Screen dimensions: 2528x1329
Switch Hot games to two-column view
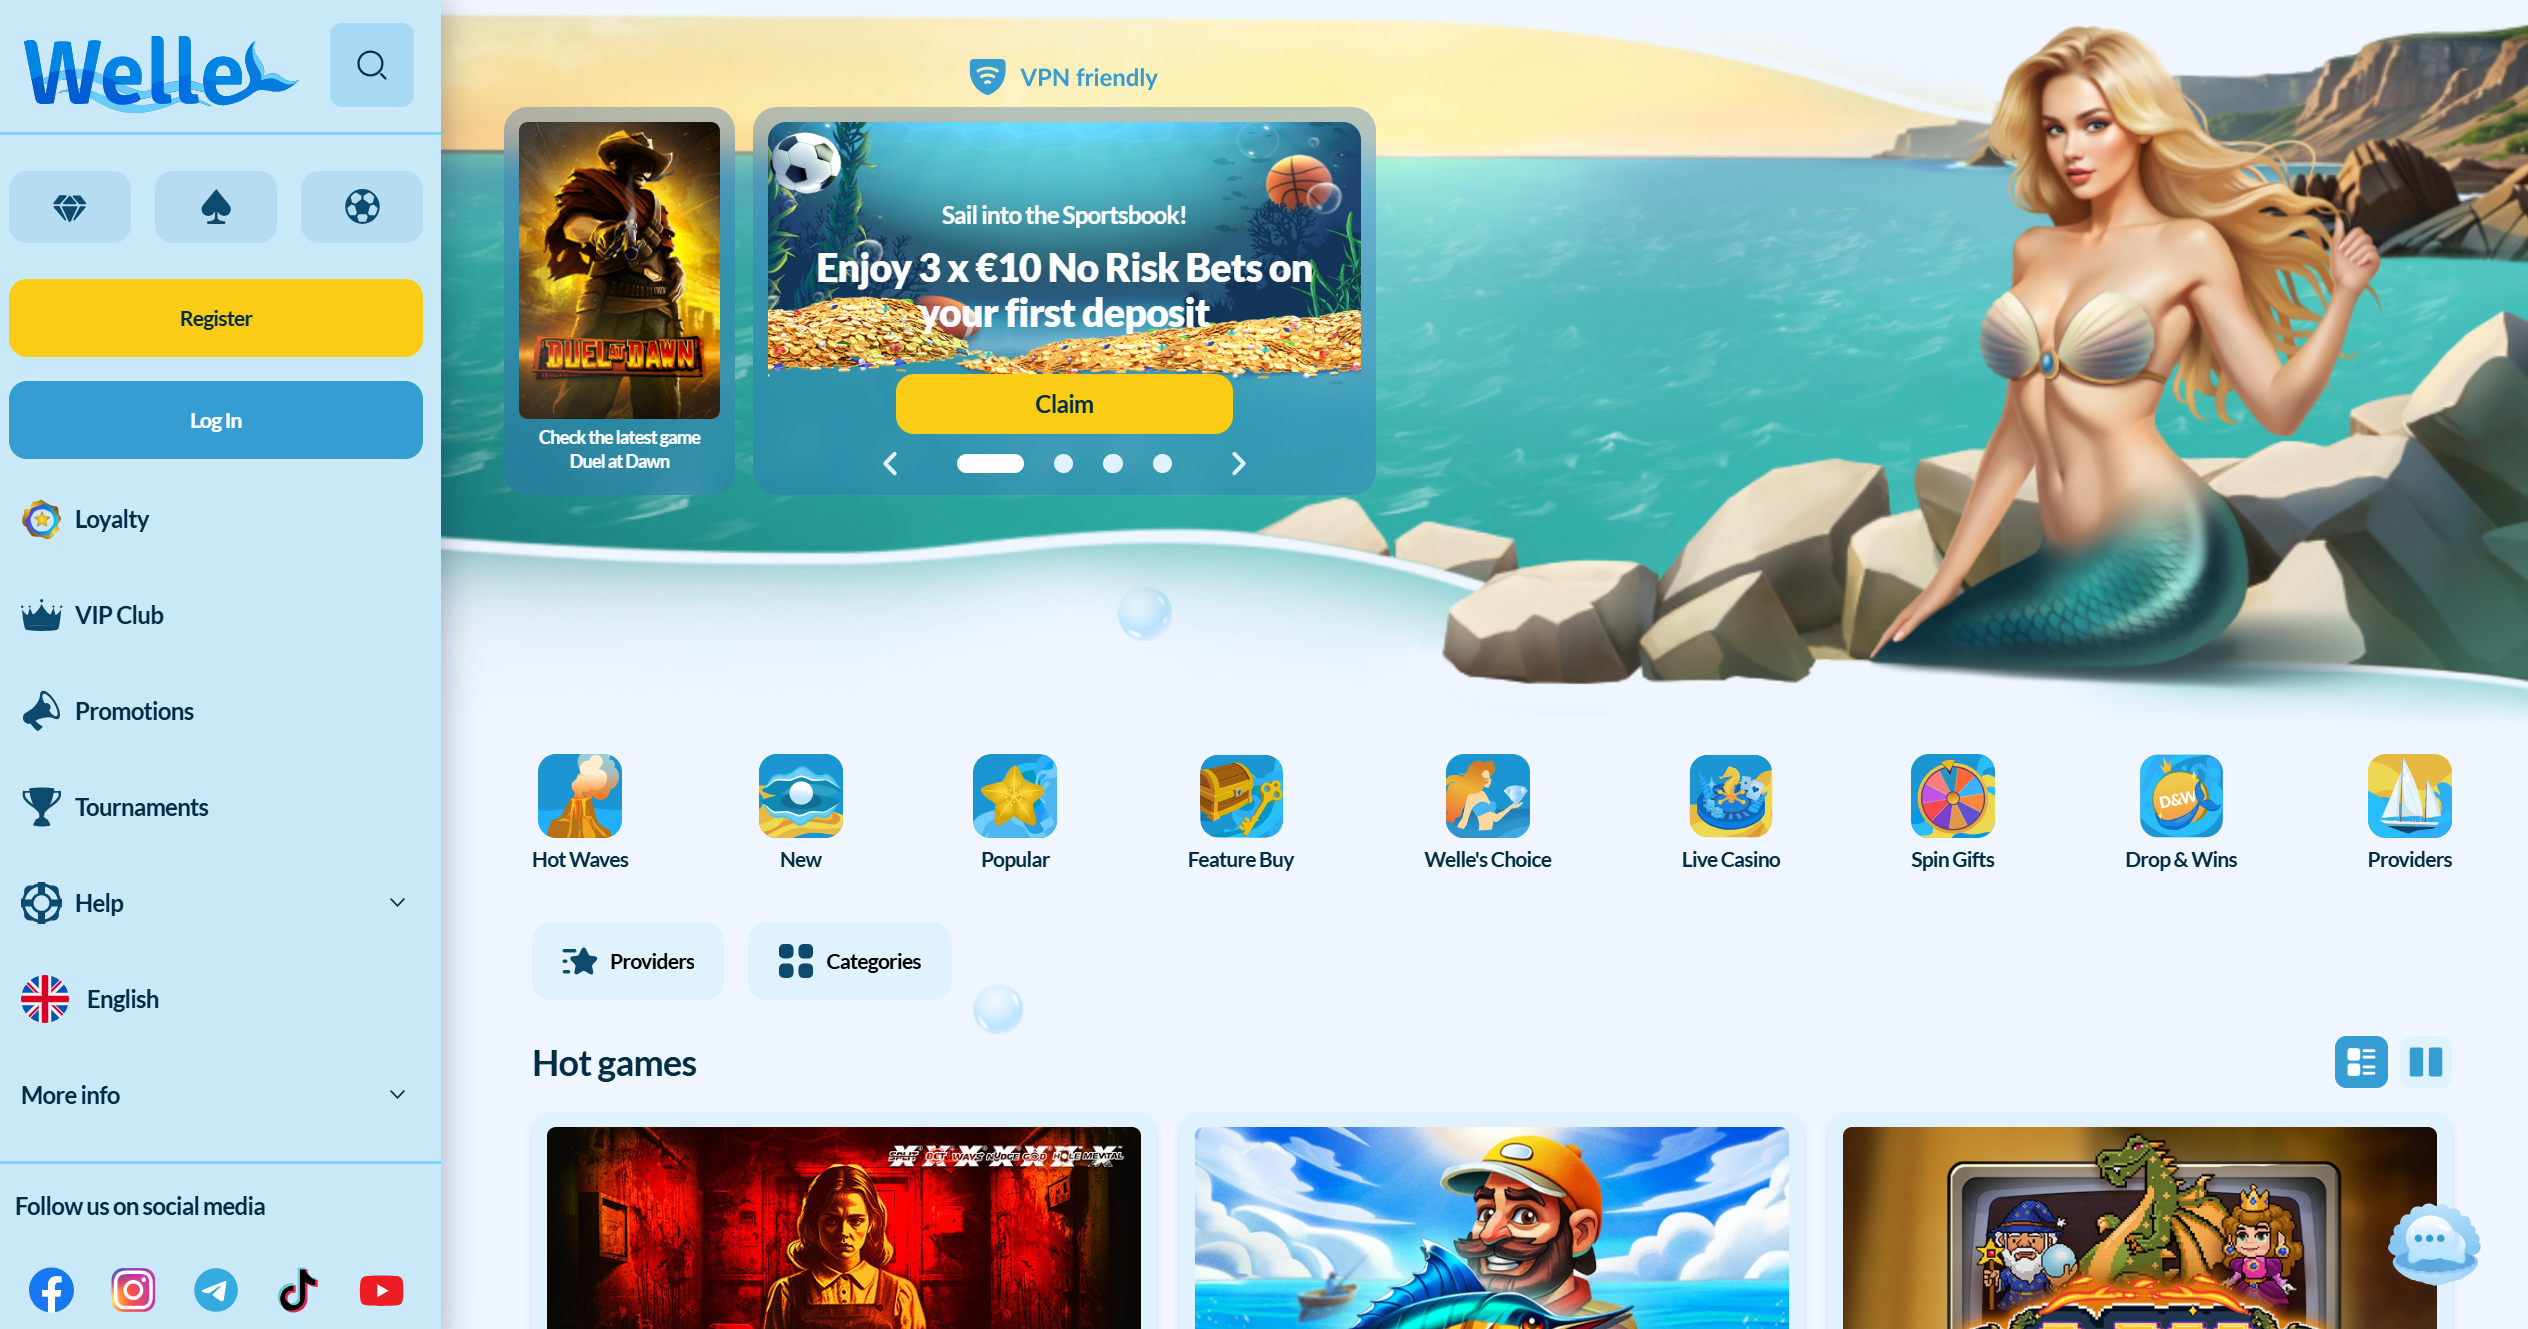point(2425,1062)
